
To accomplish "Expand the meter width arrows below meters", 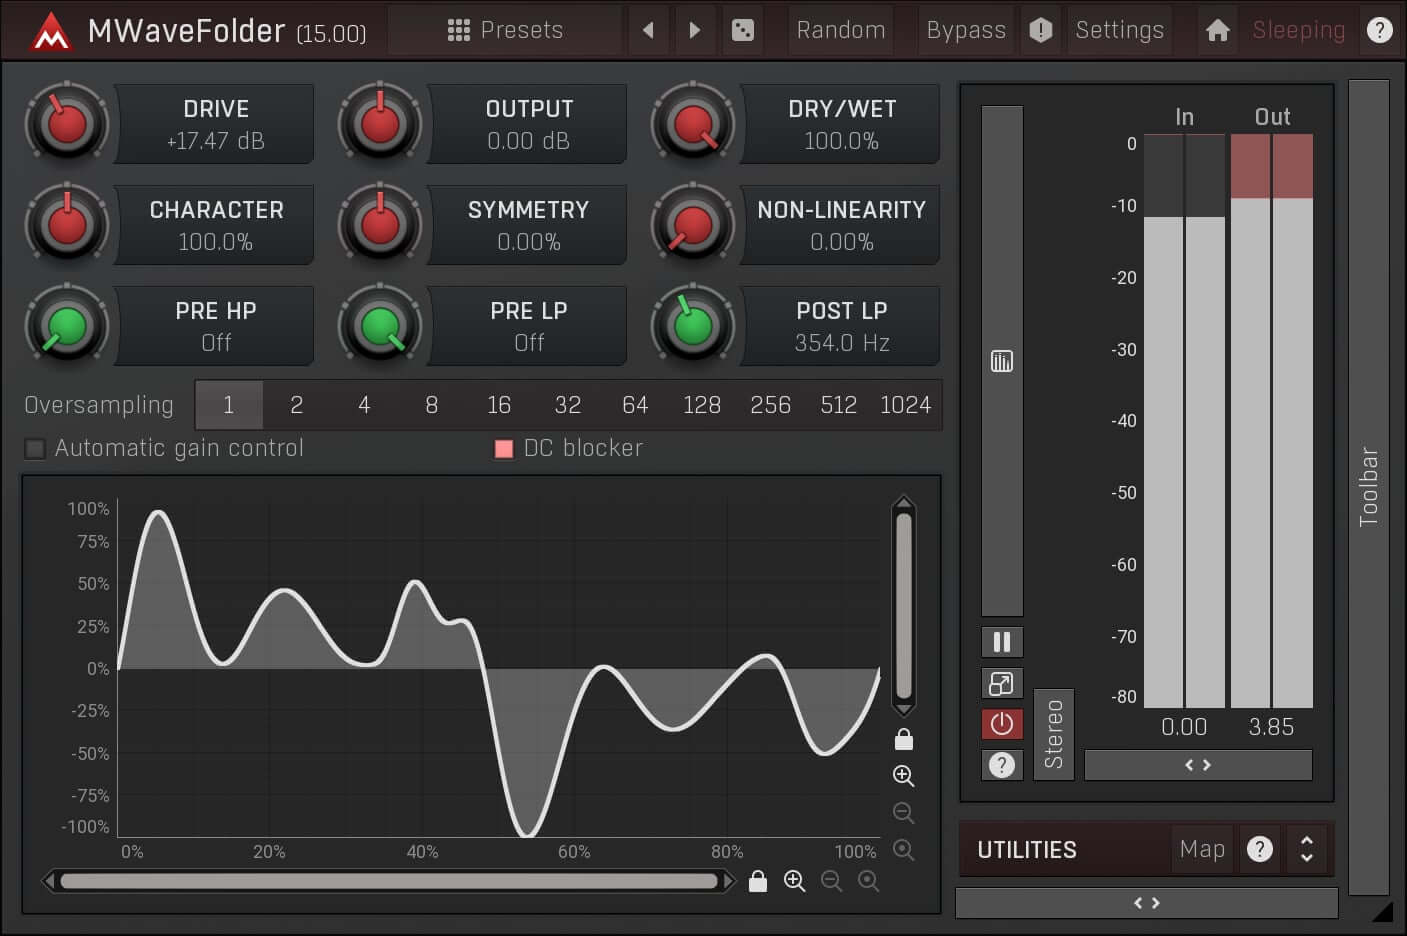I will tap(1198, 765).
